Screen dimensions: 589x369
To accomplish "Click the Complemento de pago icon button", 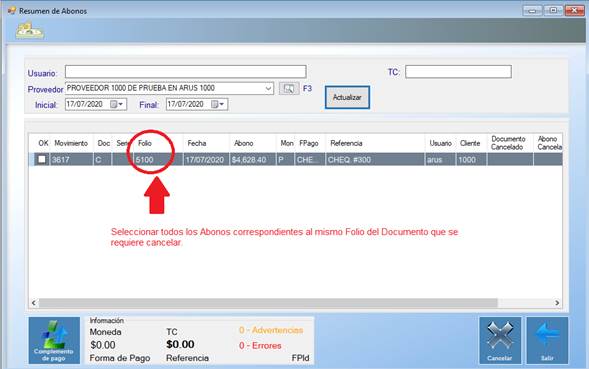I will point(54,340).
